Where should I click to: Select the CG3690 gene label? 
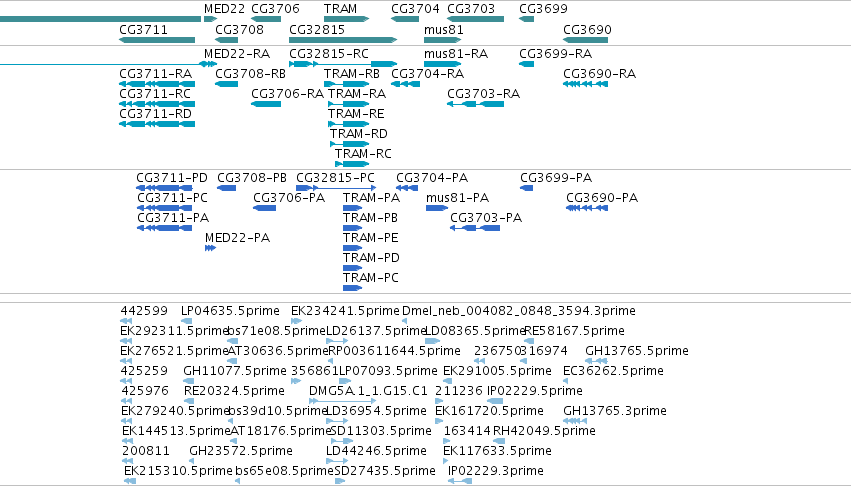tap(587, 30)
